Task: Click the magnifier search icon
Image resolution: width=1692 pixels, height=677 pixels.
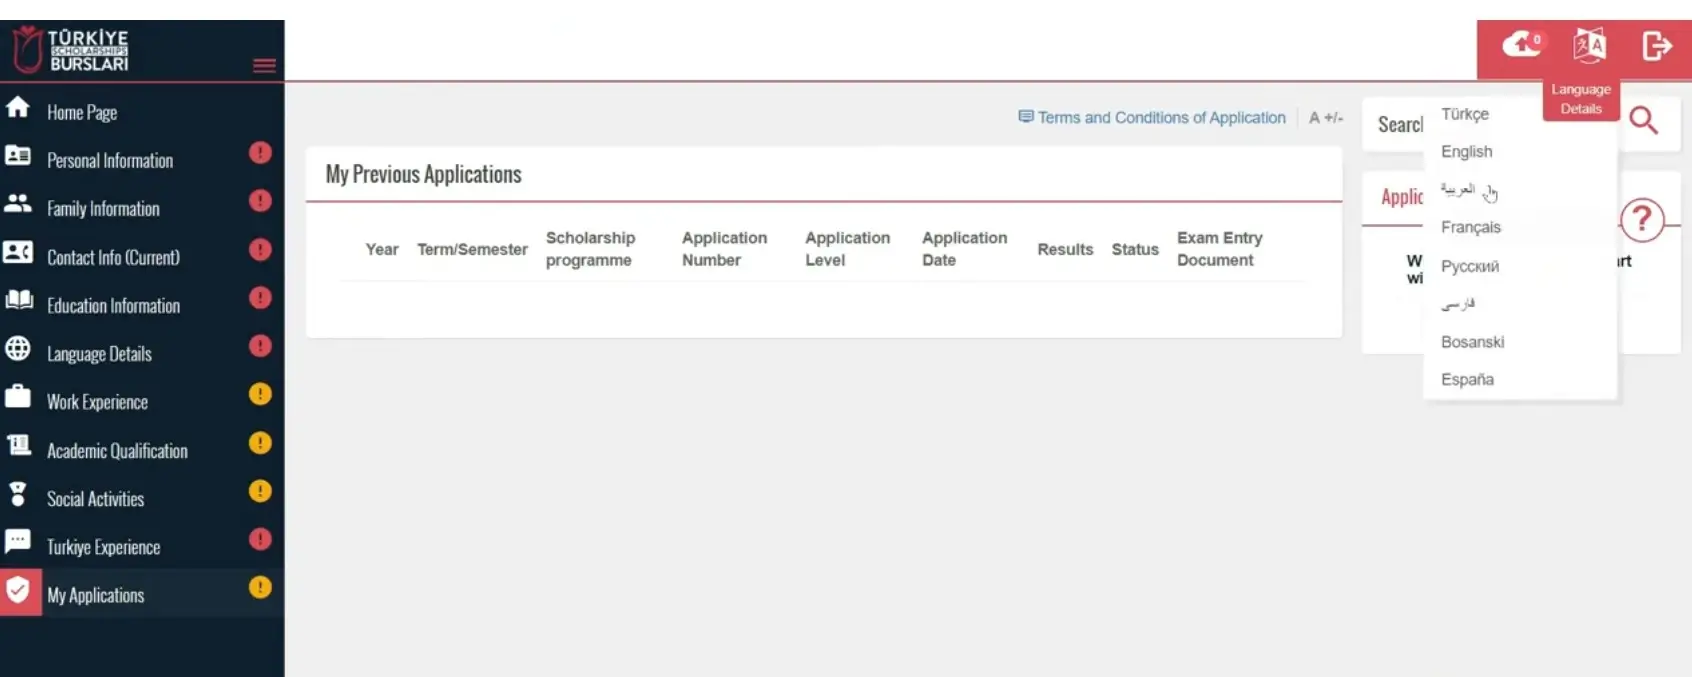Action: [x=1643, y=121]
